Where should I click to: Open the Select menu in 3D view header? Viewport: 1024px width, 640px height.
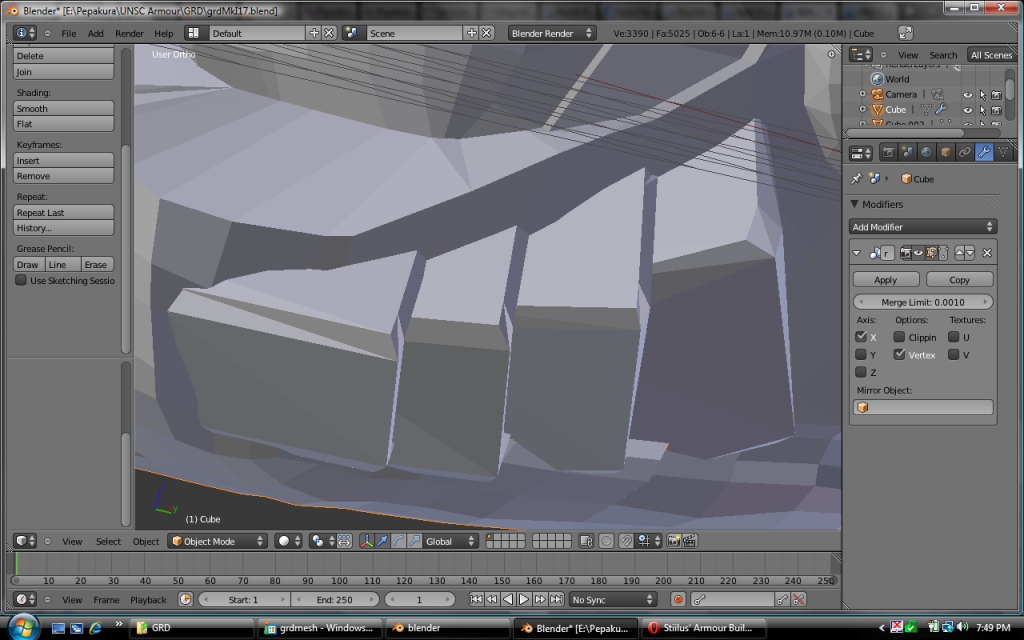click(x=108, y=541)
